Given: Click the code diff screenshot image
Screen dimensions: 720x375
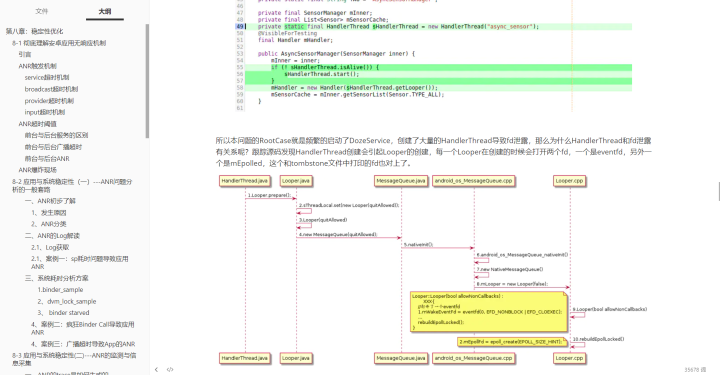Looking at the screenshot, I should coord(433,56).
